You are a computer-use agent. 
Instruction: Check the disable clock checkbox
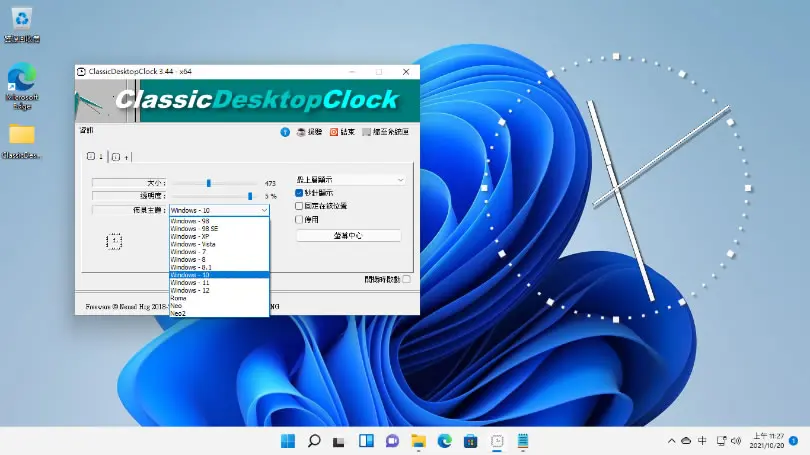299,219
